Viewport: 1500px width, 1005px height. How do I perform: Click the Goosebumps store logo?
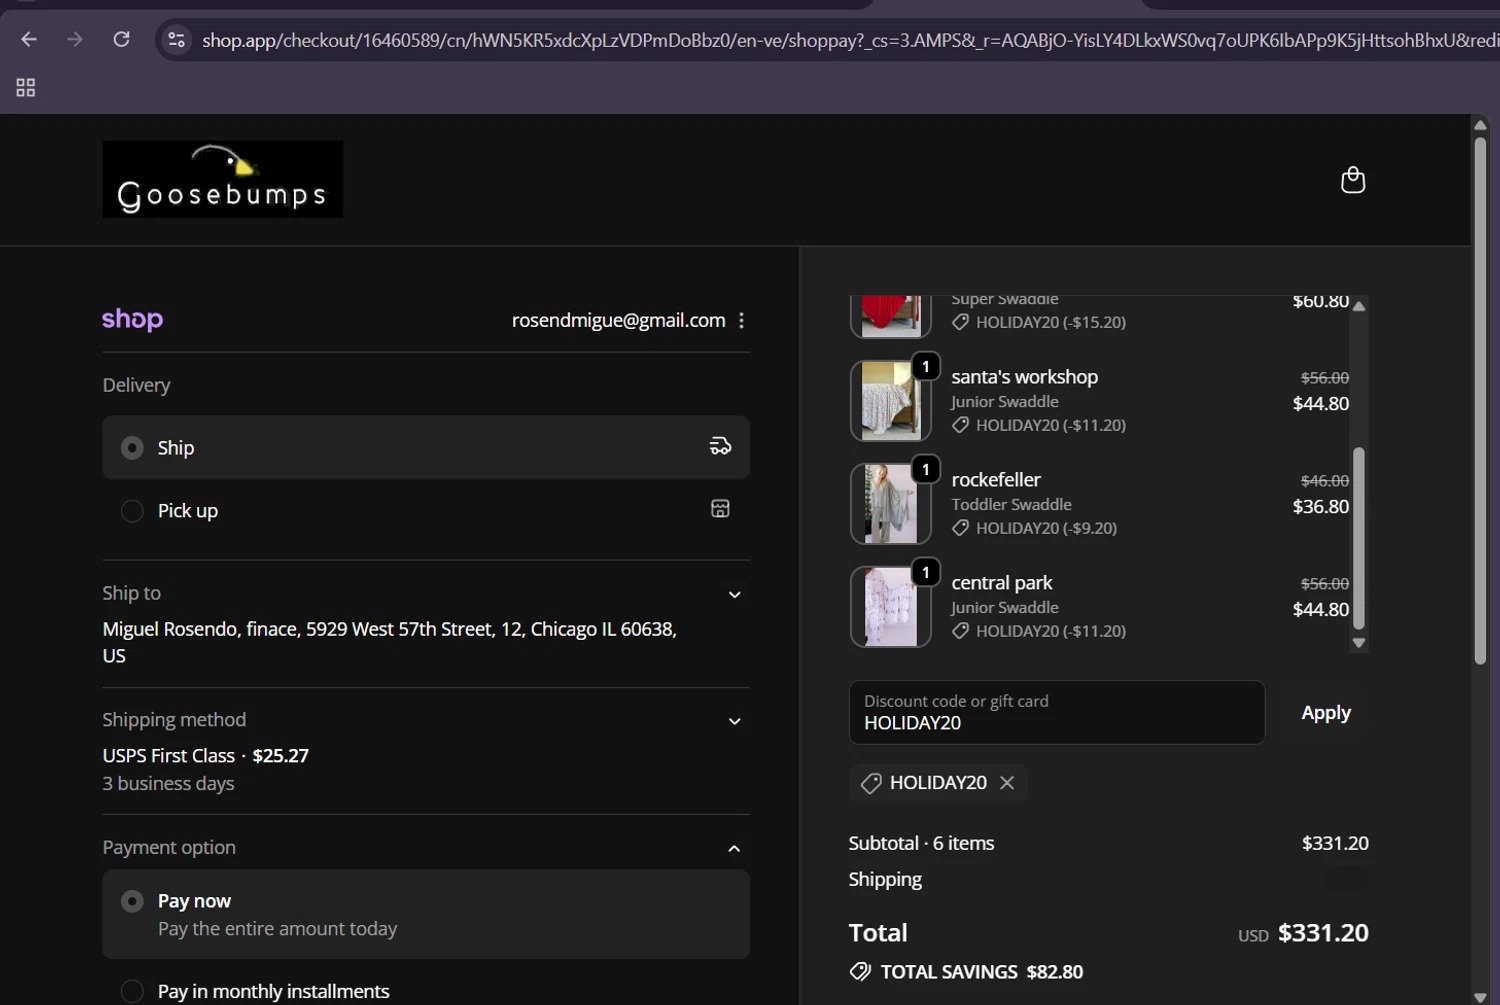coord(223,179)
